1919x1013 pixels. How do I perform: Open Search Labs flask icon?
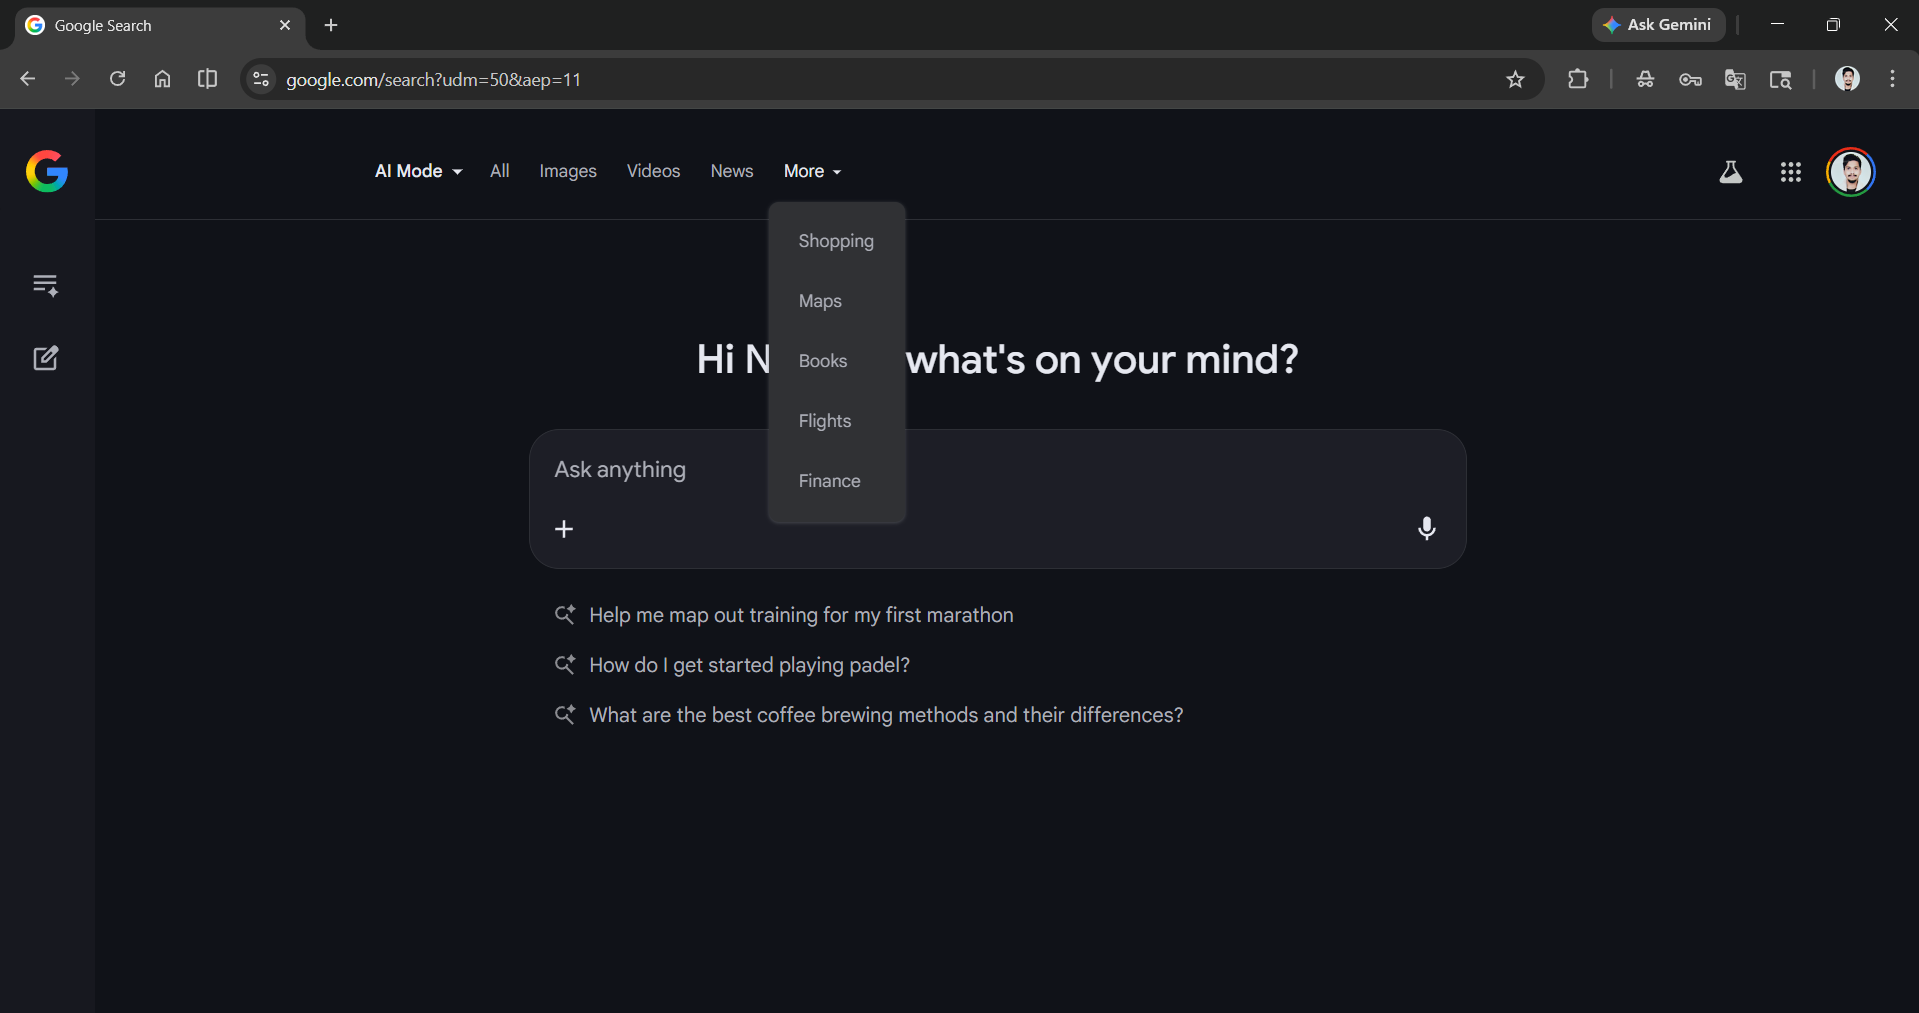tap(1731, 172)
